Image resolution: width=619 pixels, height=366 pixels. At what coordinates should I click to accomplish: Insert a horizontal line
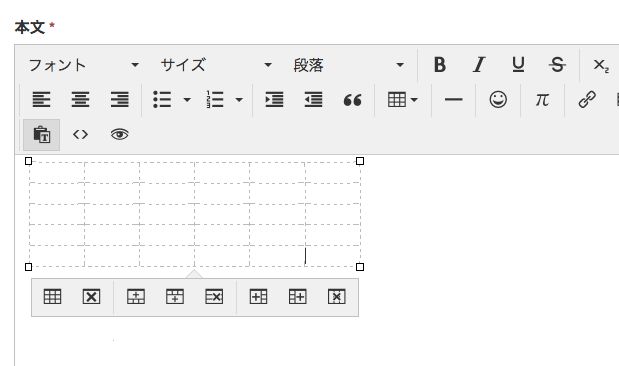click(453, 99)
